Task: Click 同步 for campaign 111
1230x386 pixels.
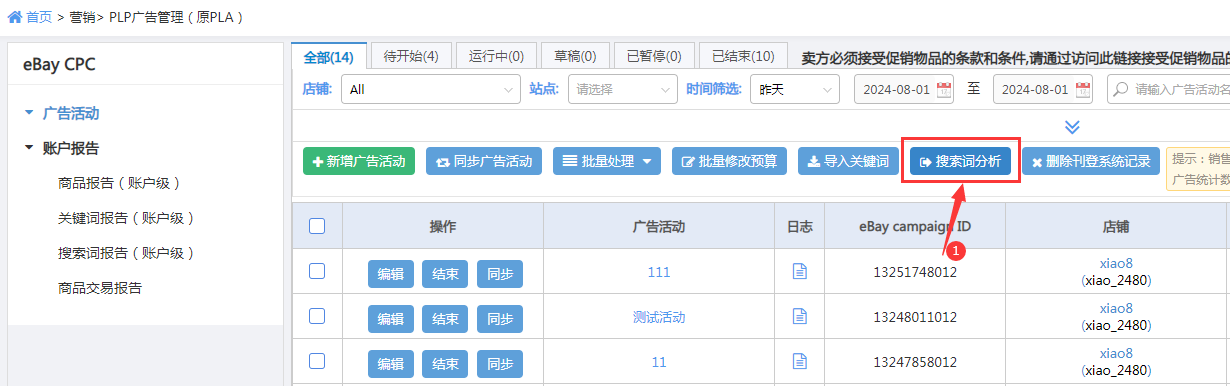Action: 500,274
